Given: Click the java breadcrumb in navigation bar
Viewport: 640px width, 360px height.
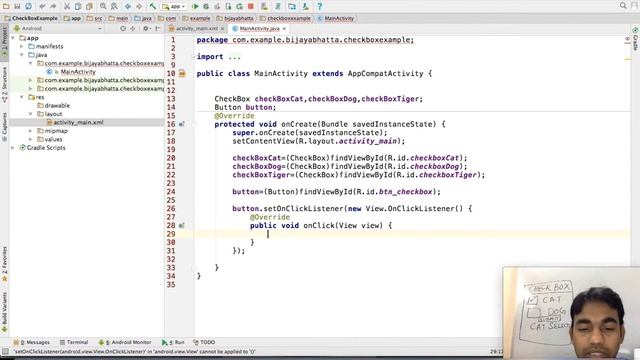Looking at the screenshot, I should [143, 18].
